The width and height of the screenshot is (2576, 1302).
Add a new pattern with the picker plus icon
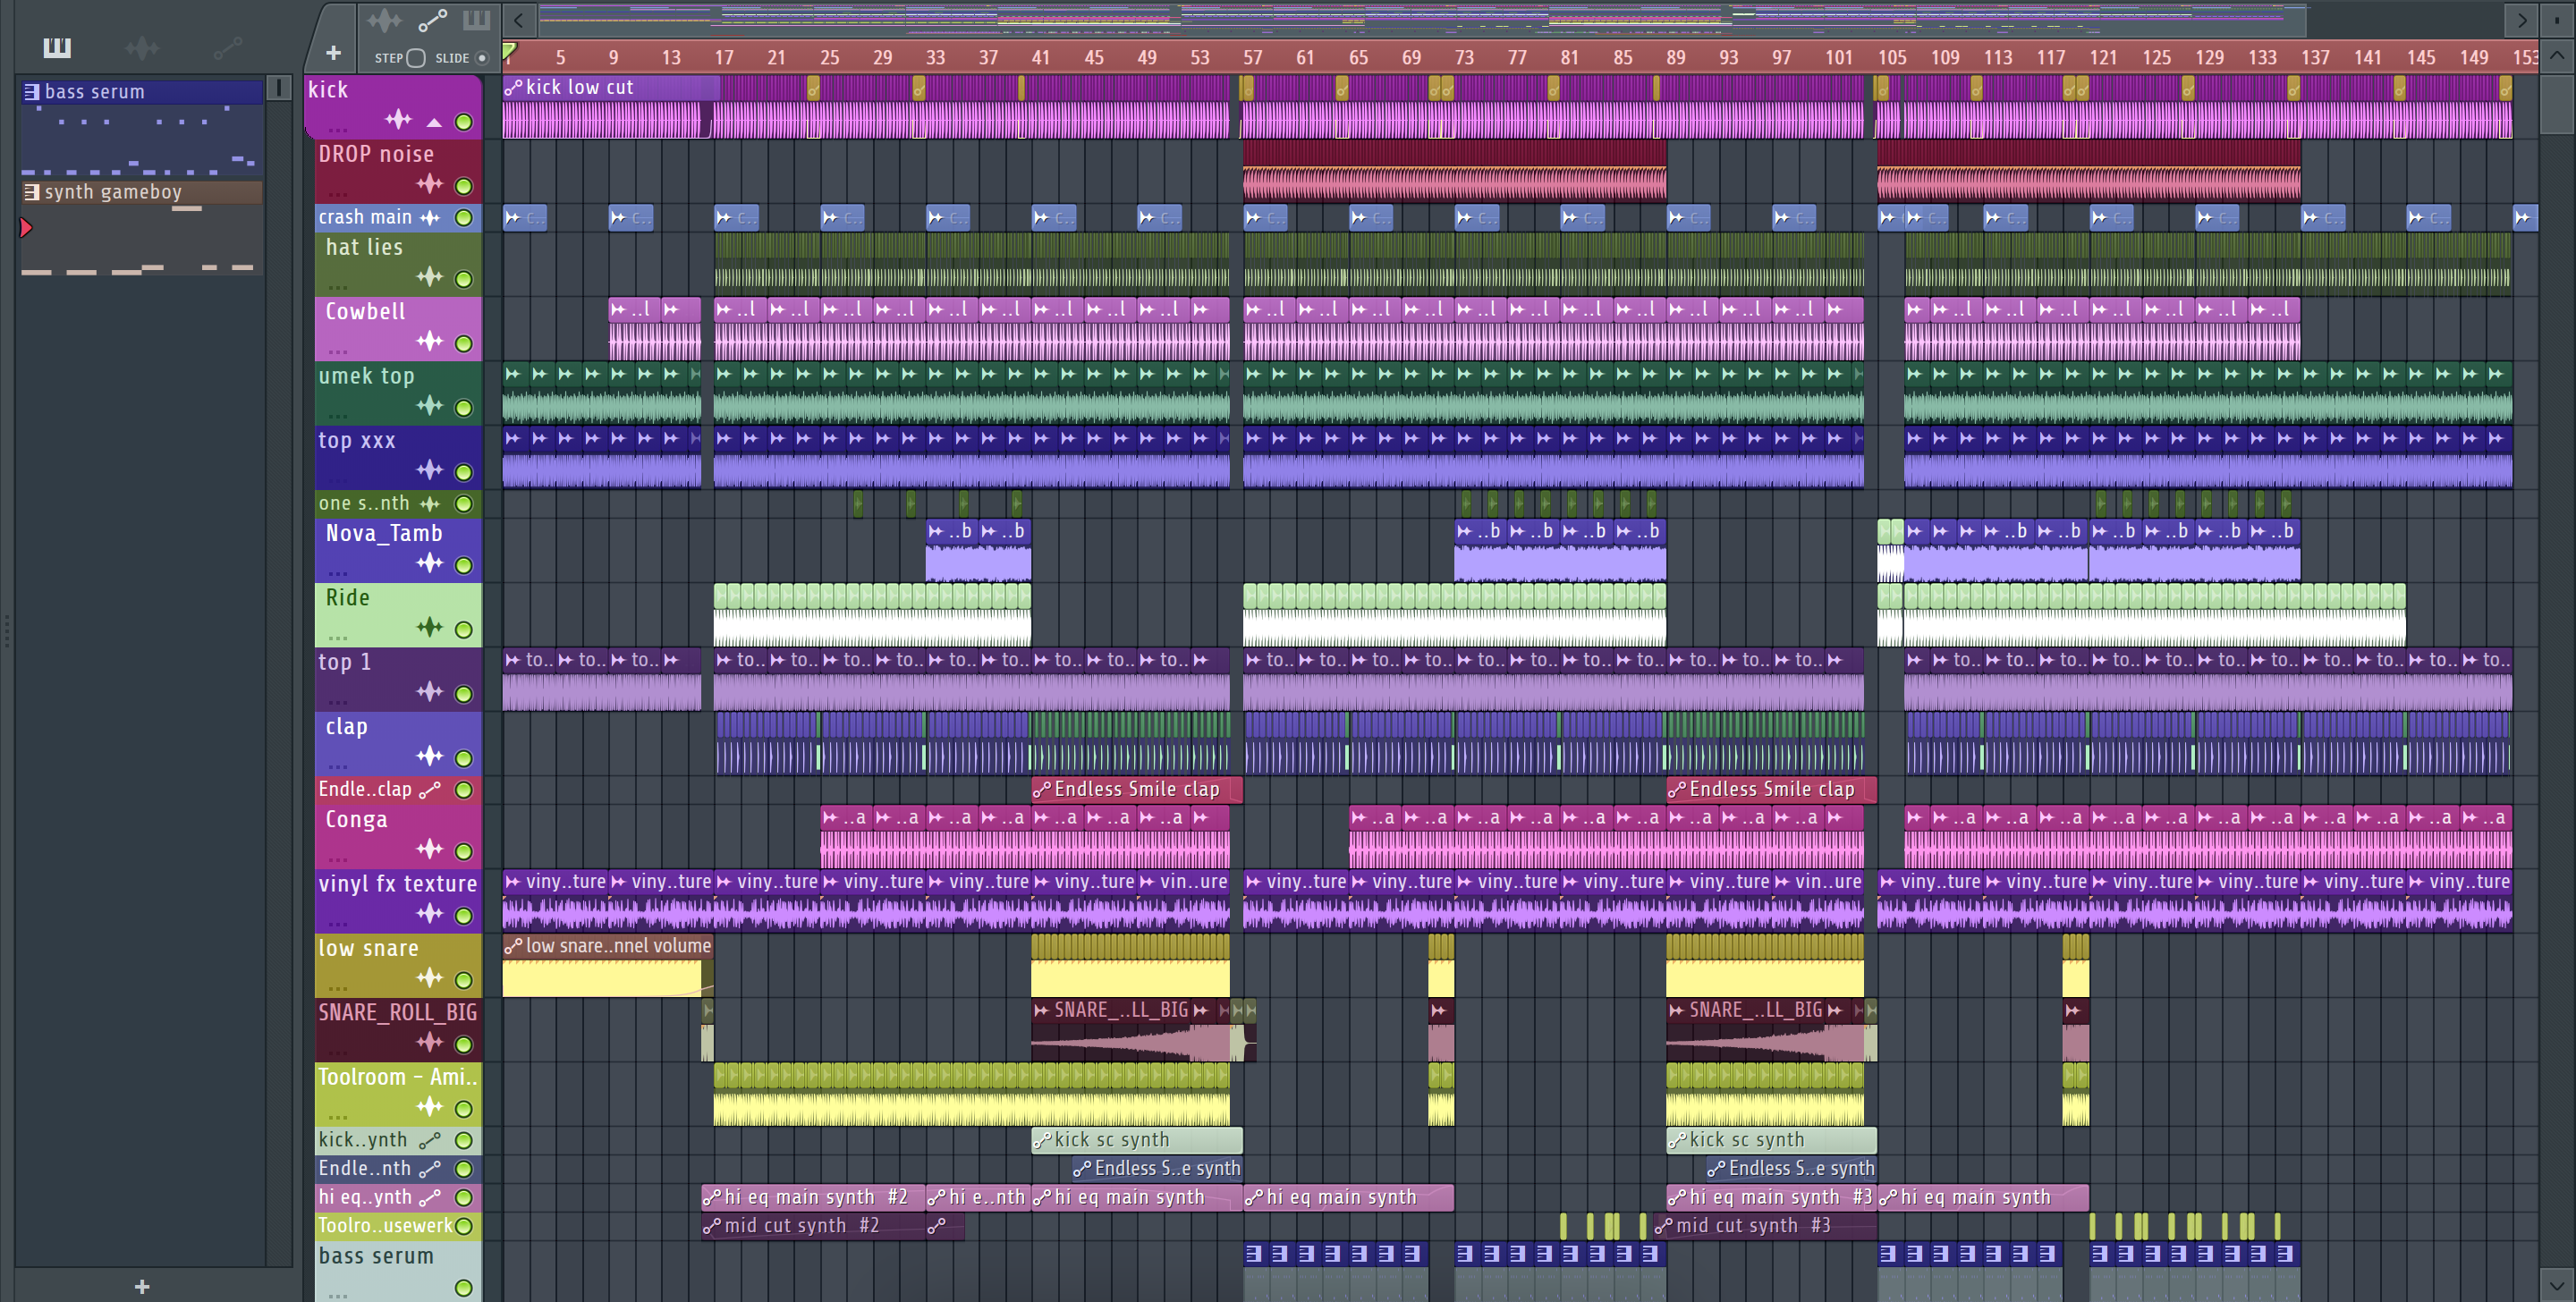pyautogui.click(x=142, y=1286)
